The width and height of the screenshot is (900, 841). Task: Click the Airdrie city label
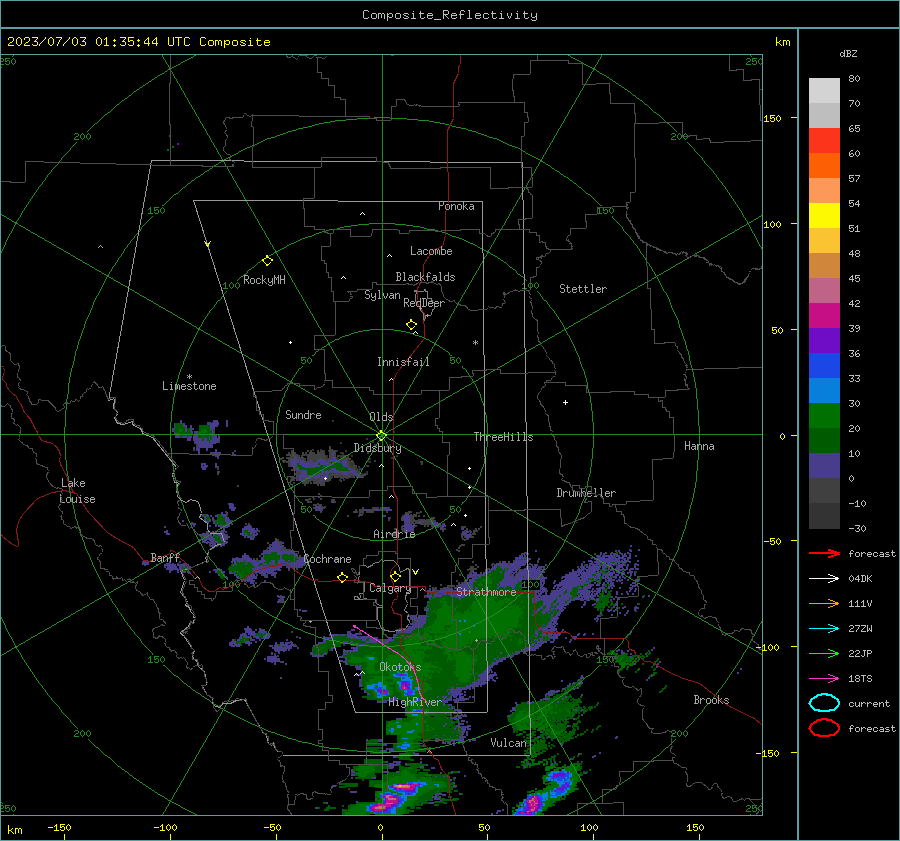pyautogui.click(x=394, y=534)
